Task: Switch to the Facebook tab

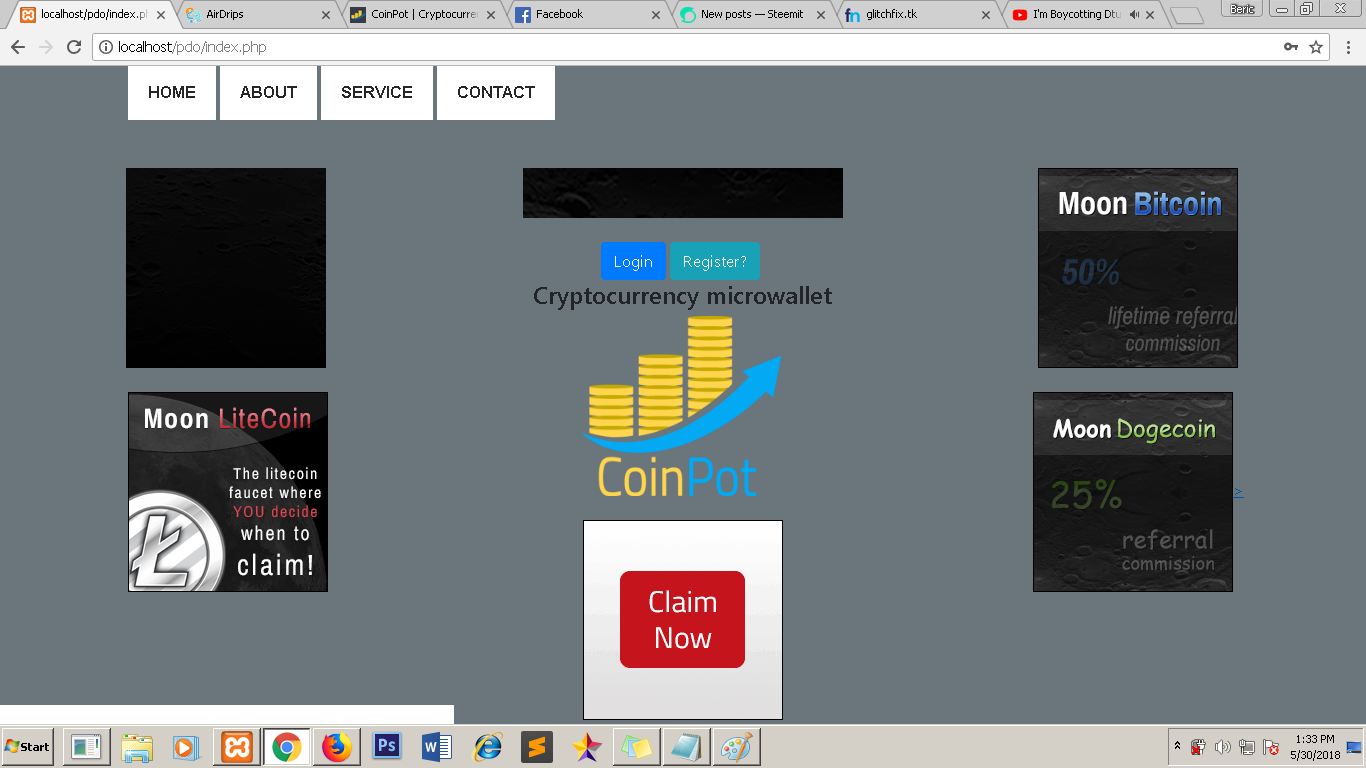Action: point(587,15)
